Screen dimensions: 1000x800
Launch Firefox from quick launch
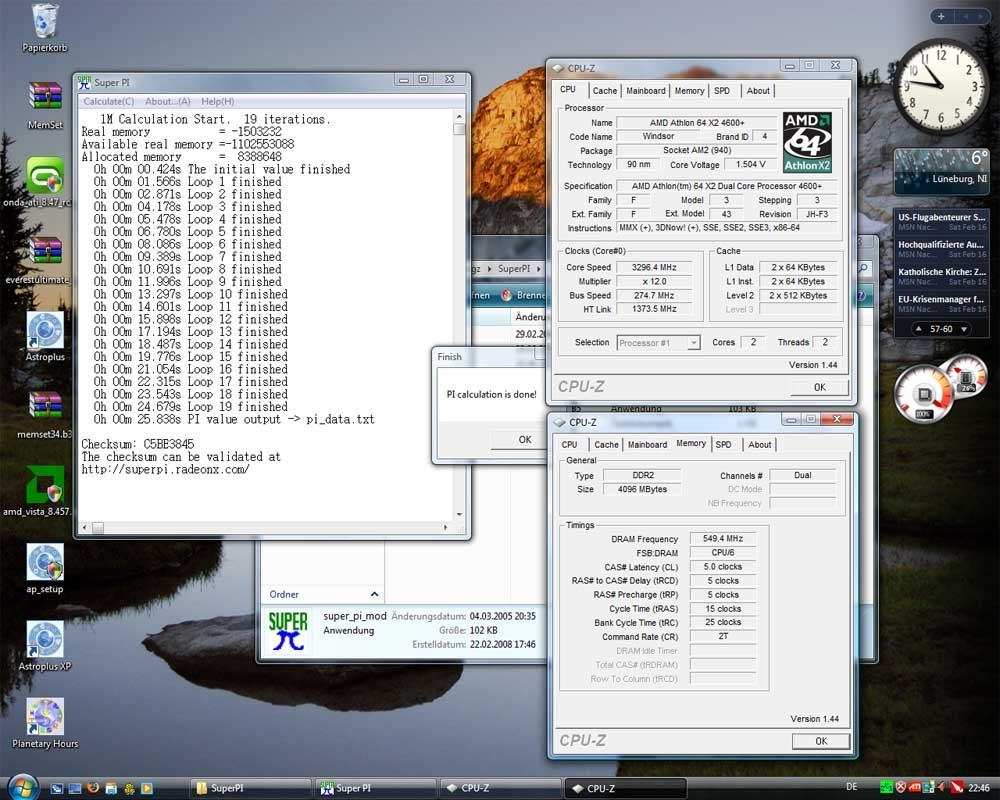(x=93, y=788)
